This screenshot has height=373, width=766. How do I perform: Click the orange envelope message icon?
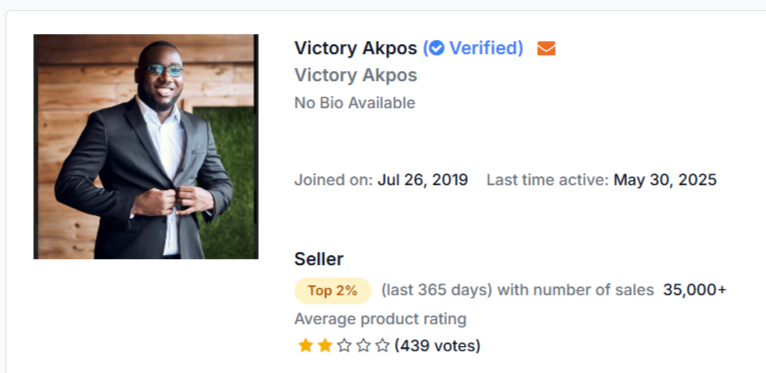(546, 48)
